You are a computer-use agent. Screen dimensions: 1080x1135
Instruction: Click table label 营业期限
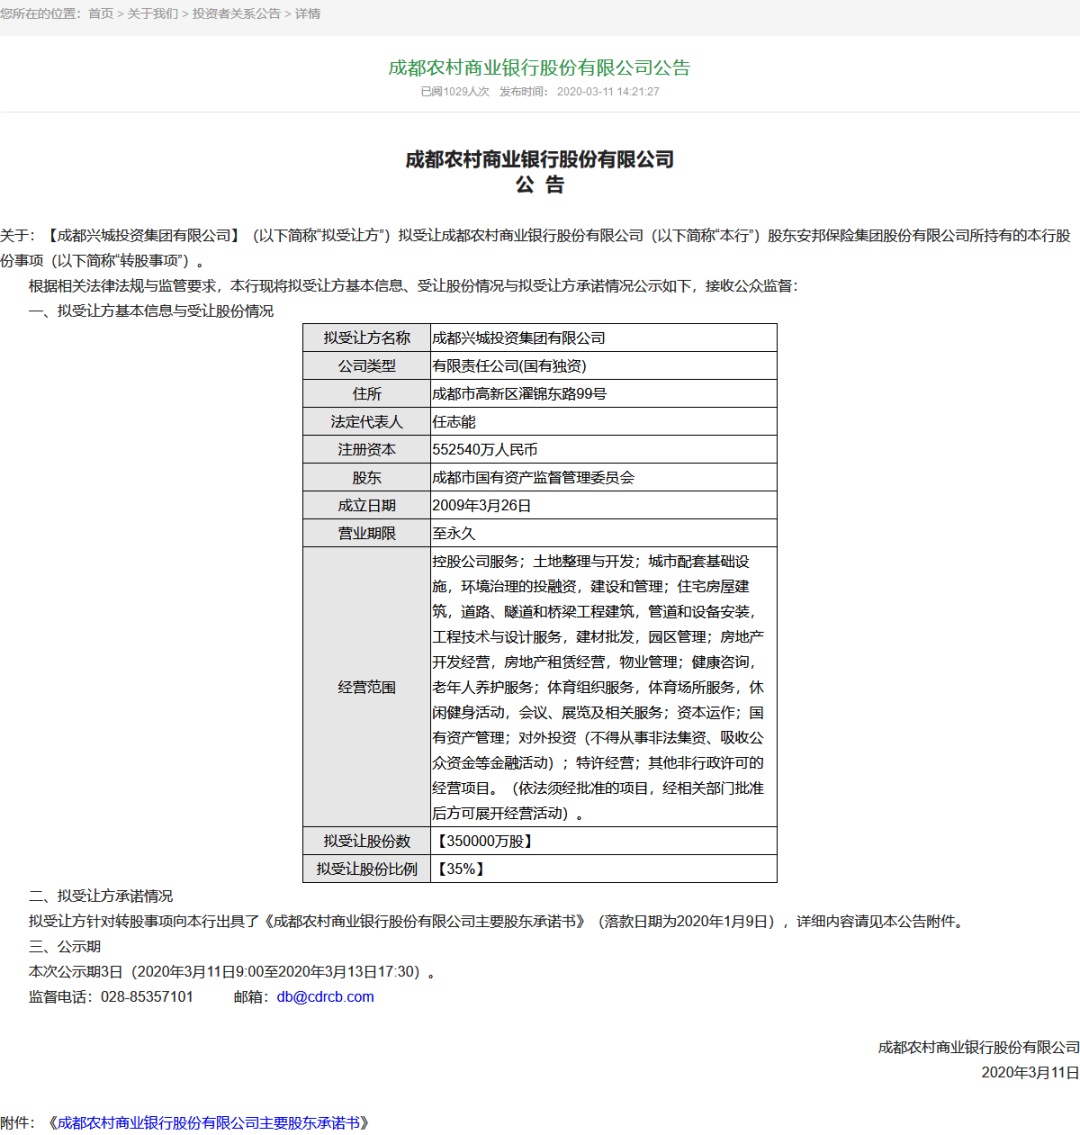point(367,533)
